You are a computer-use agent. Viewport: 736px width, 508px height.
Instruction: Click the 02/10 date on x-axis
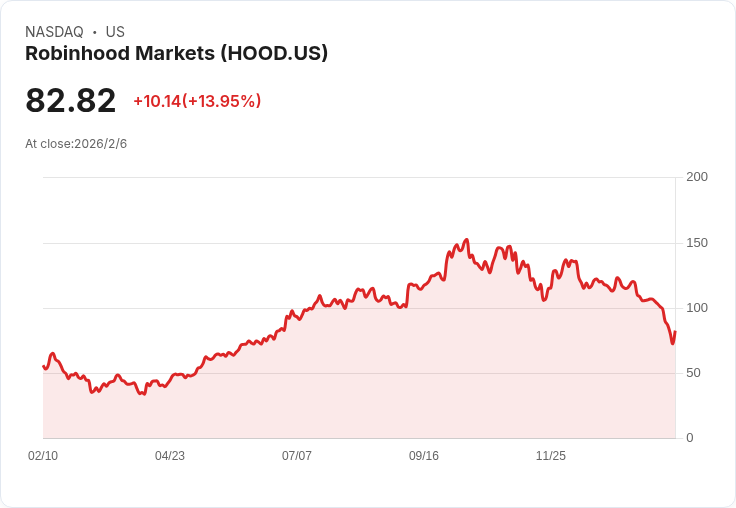pos(43,456)
